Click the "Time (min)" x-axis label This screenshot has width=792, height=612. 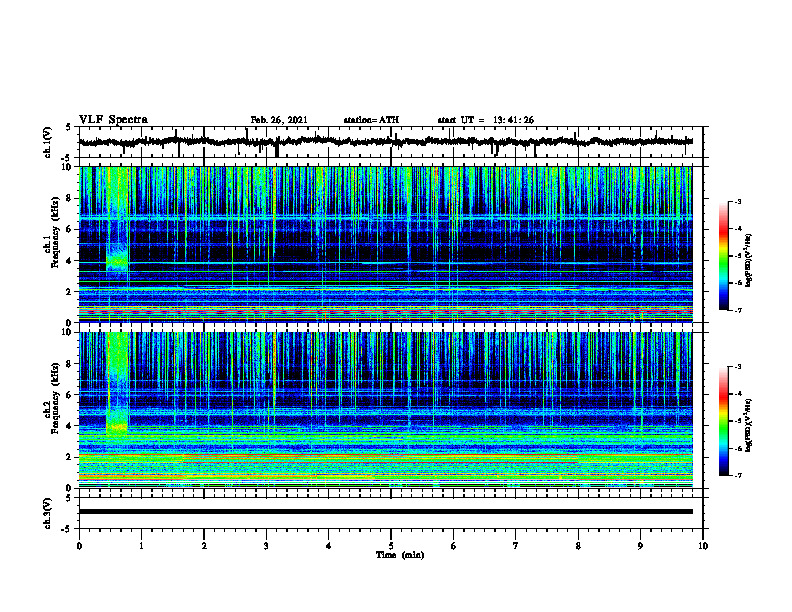(x=400, y=555)
